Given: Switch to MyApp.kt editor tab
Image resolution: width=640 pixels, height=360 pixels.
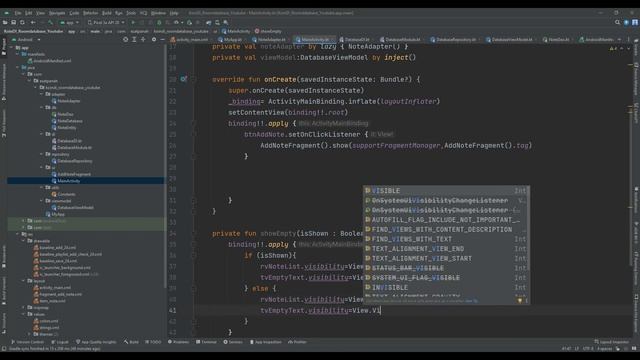Looking at the screenshot, I should [x=230, y=40].
